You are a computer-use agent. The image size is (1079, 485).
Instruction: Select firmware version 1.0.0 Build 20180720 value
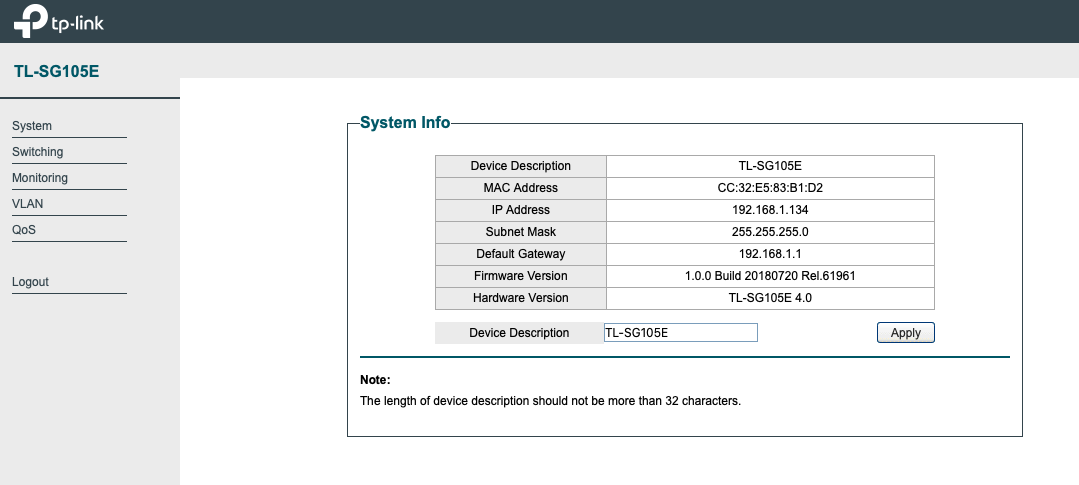[770, 276]
